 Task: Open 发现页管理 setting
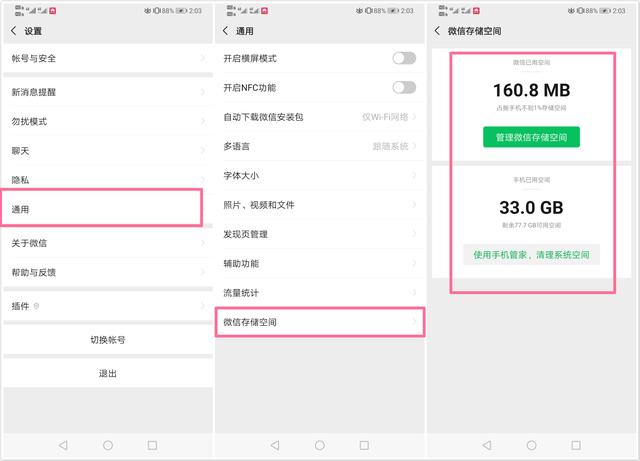(320, 234)
